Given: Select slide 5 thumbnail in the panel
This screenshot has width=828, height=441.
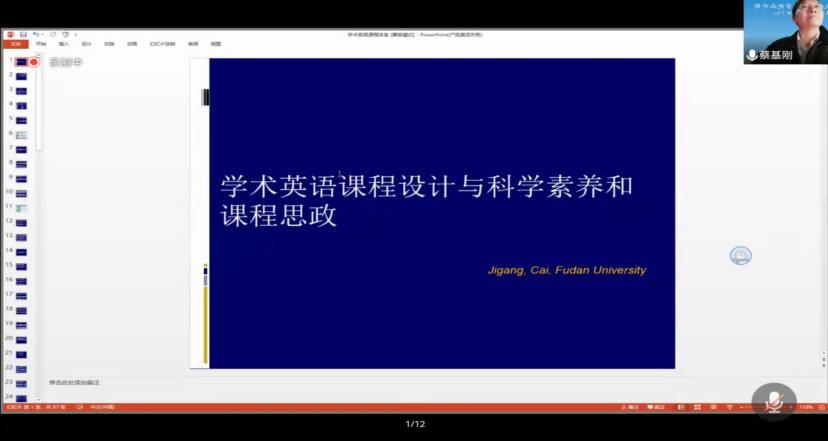Looking at the screenshot, I should (21, 119).
